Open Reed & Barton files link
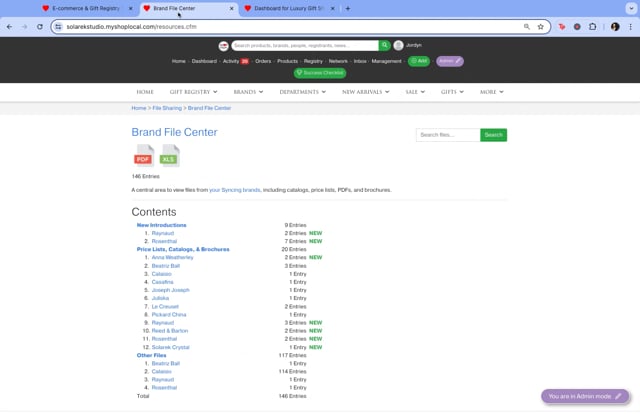Screen dimensions: 640x414 (x=170, y=331)
